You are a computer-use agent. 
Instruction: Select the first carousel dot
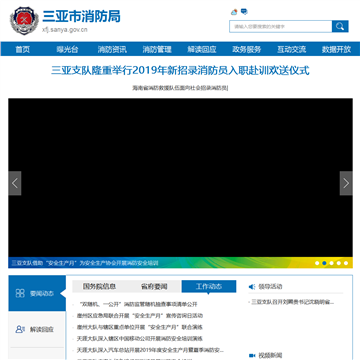point(317,263)
